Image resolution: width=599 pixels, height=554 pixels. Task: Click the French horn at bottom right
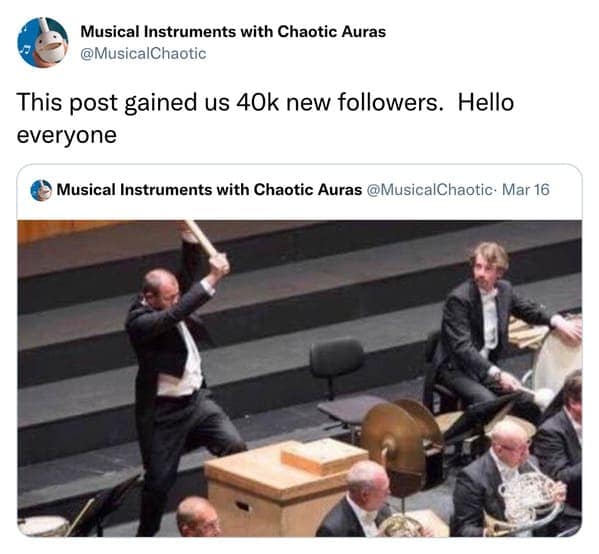coord(529,499)
